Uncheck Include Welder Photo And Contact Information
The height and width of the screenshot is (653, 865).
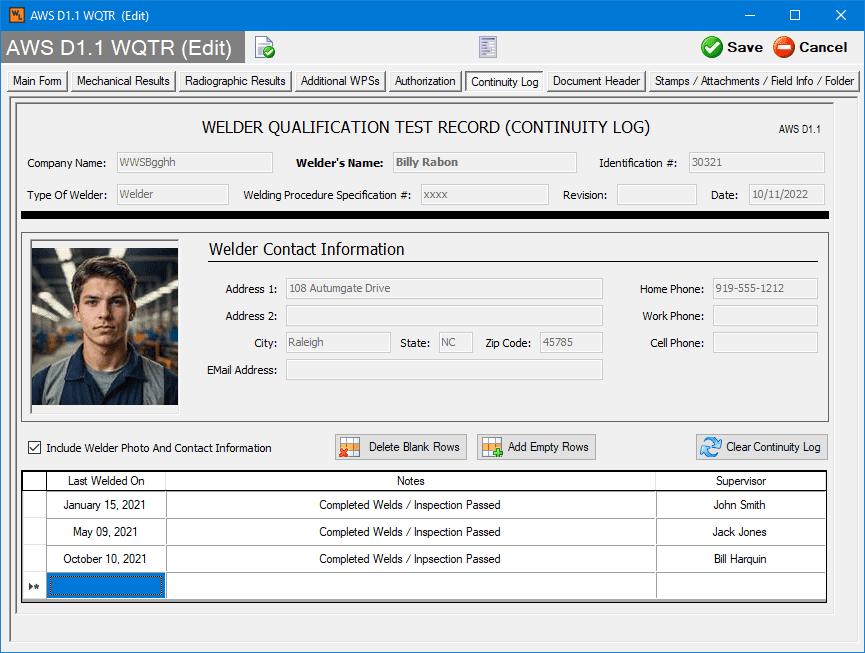point(34,447)
